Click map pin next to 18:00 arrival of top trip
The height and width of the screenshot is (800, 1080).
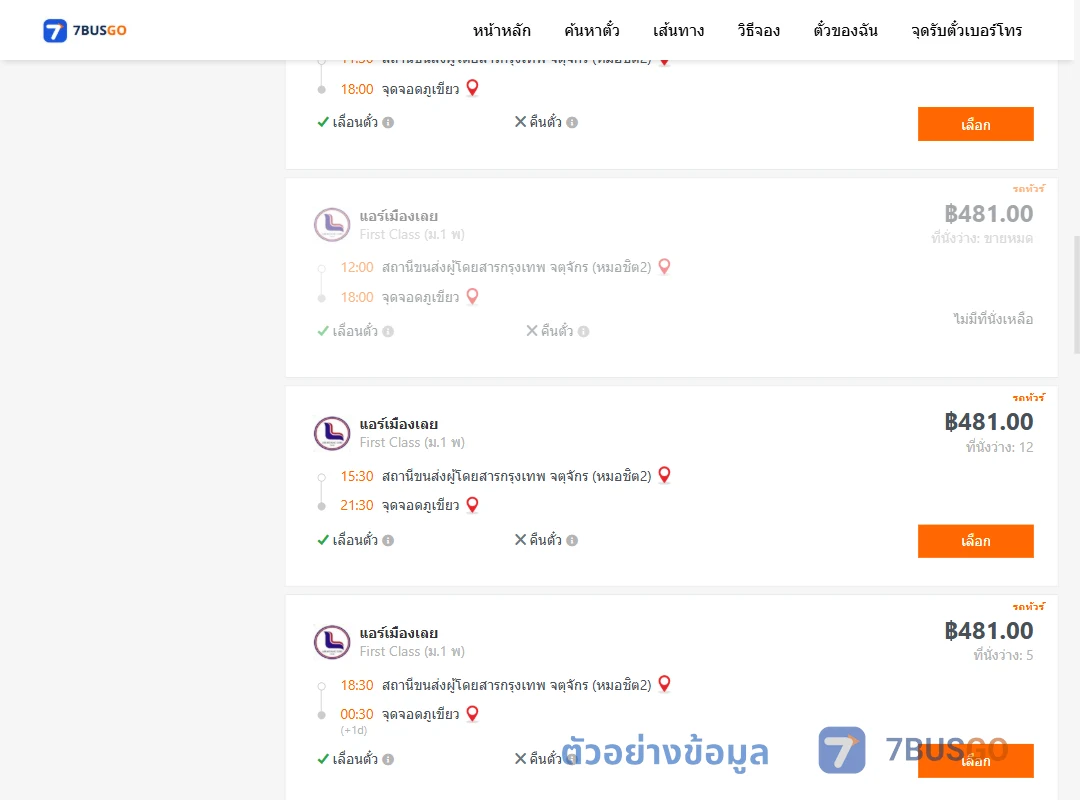[x=472, y=88]
